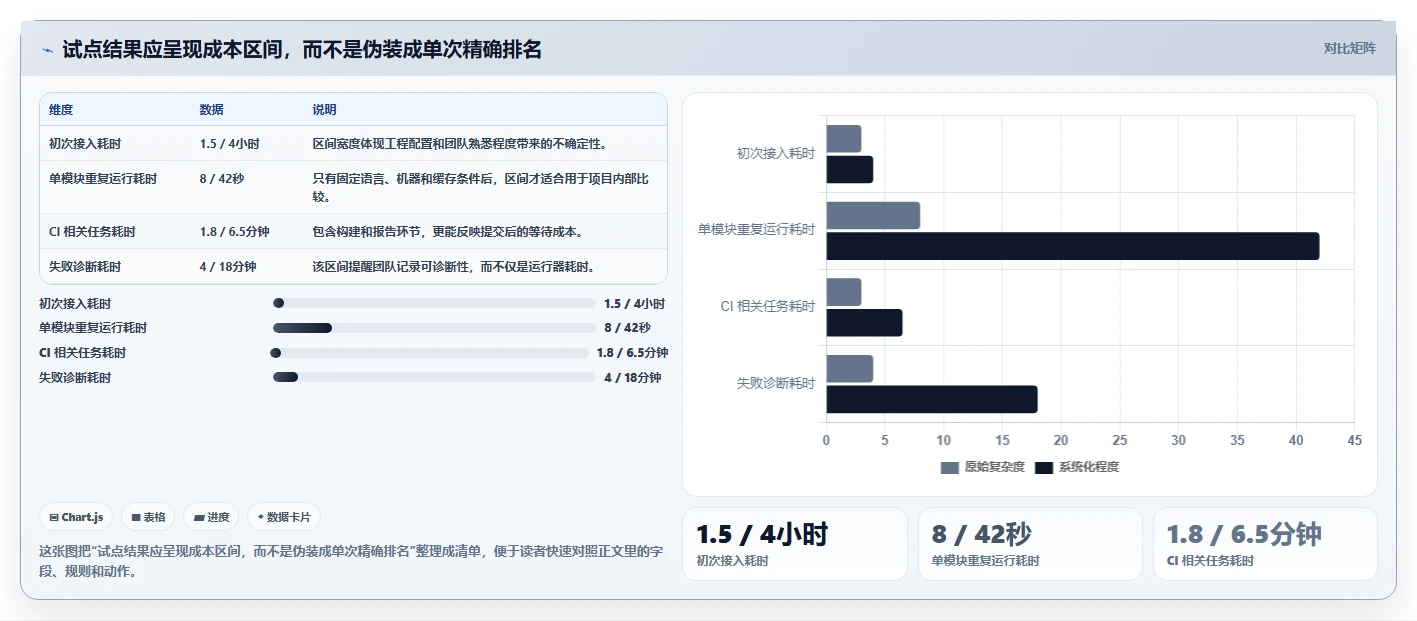The image size is (1417, 621).
Task: Click the gray 初次接入耗时 chart bar
Action: (844, 139)
